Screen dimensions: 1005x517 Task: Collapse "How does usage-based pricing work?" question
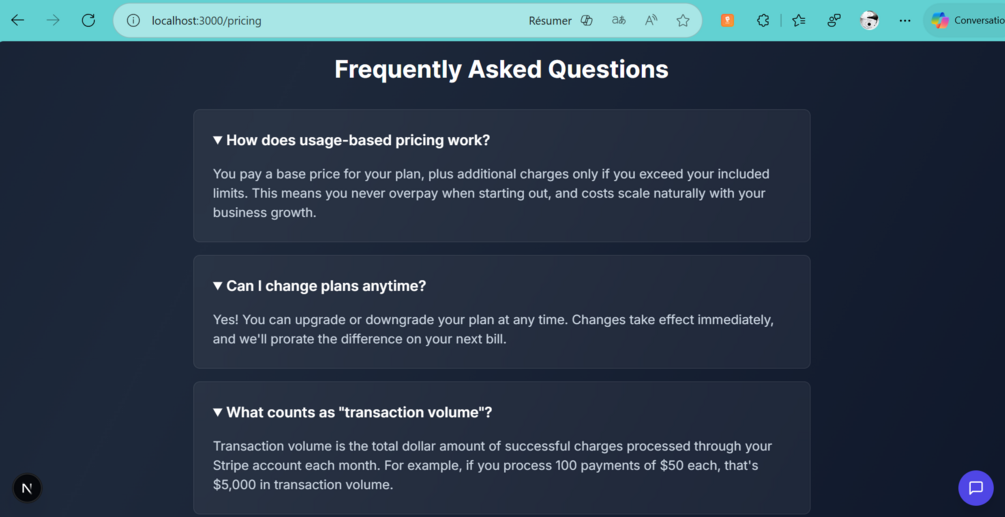pyautogui.click(x=351, y=140)
